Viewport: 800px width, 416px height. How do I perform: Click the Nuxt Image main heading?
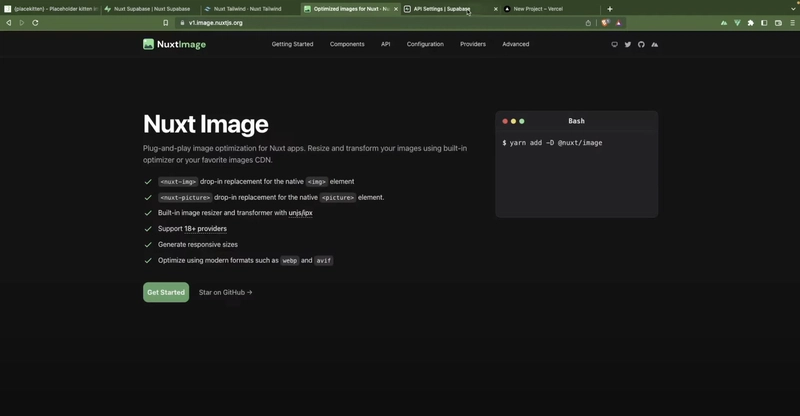coord(206,124)
